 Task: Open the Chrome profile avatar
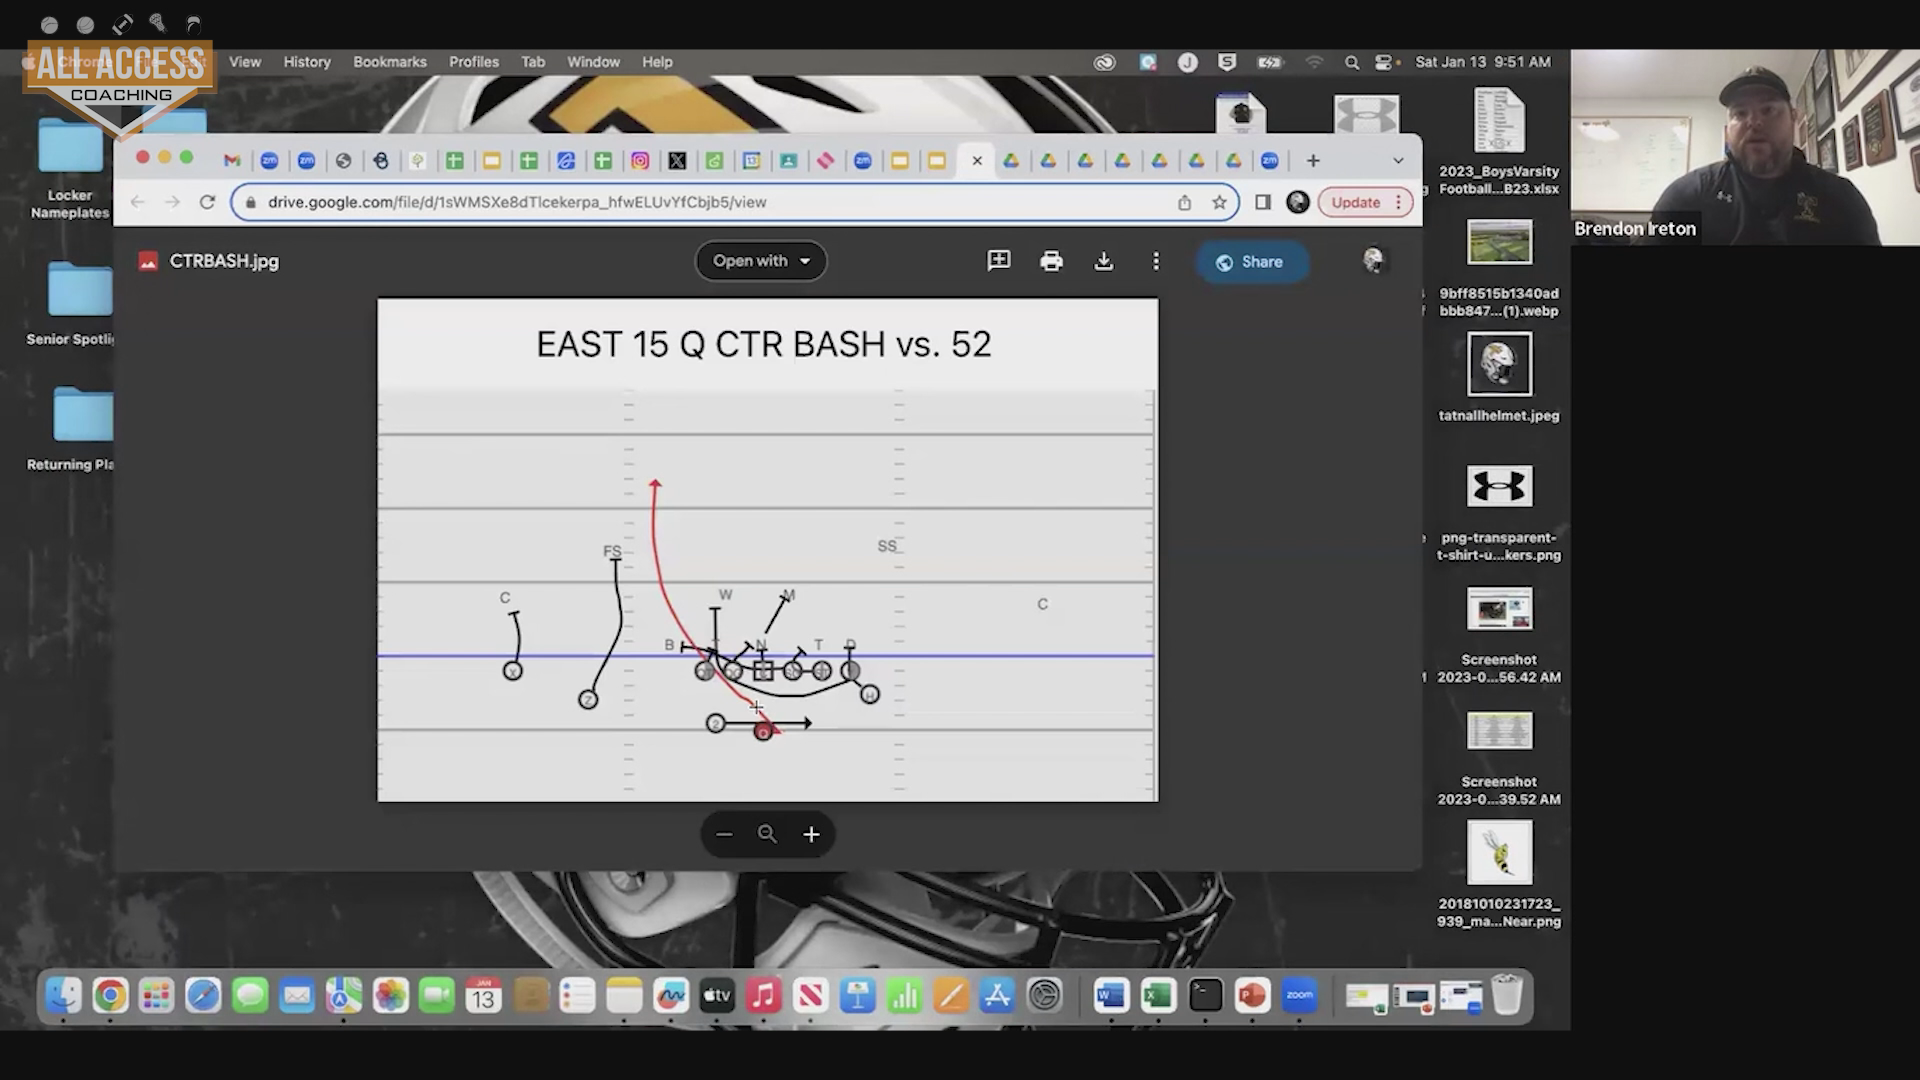[1298, 202]
